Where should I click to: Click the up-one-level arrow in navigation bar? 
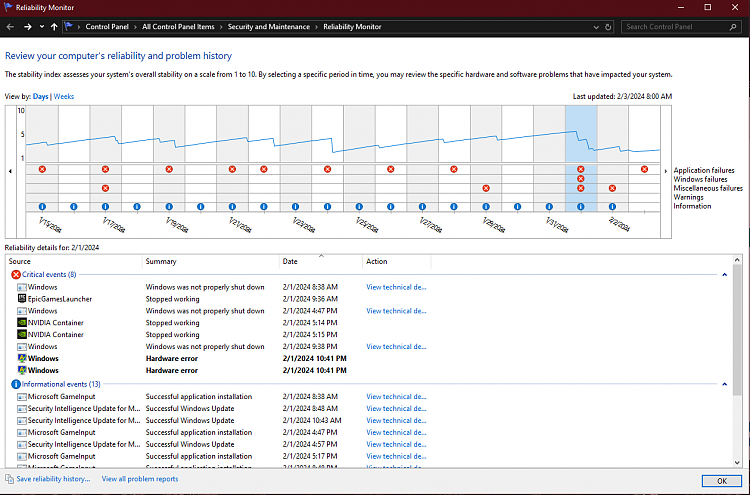click(x=54, y=27)
